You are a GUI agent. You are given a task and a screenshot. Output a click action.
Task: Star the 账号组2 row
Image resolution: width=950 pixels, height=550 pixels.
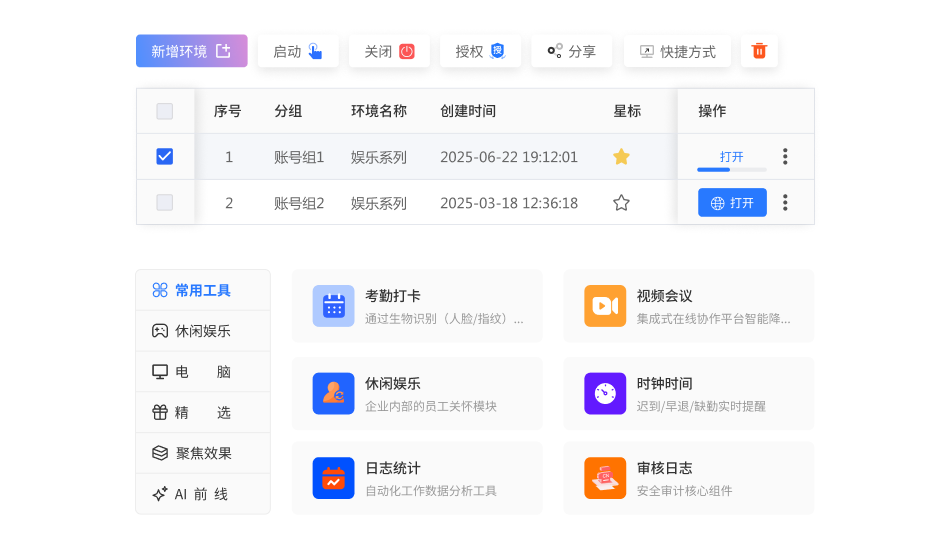[621, 203]
